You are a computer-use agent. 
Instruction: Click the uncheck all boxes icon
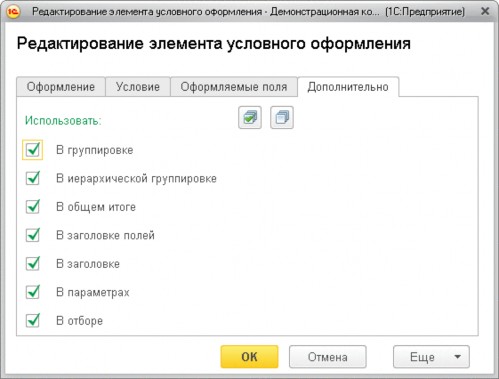click(282, 118)
